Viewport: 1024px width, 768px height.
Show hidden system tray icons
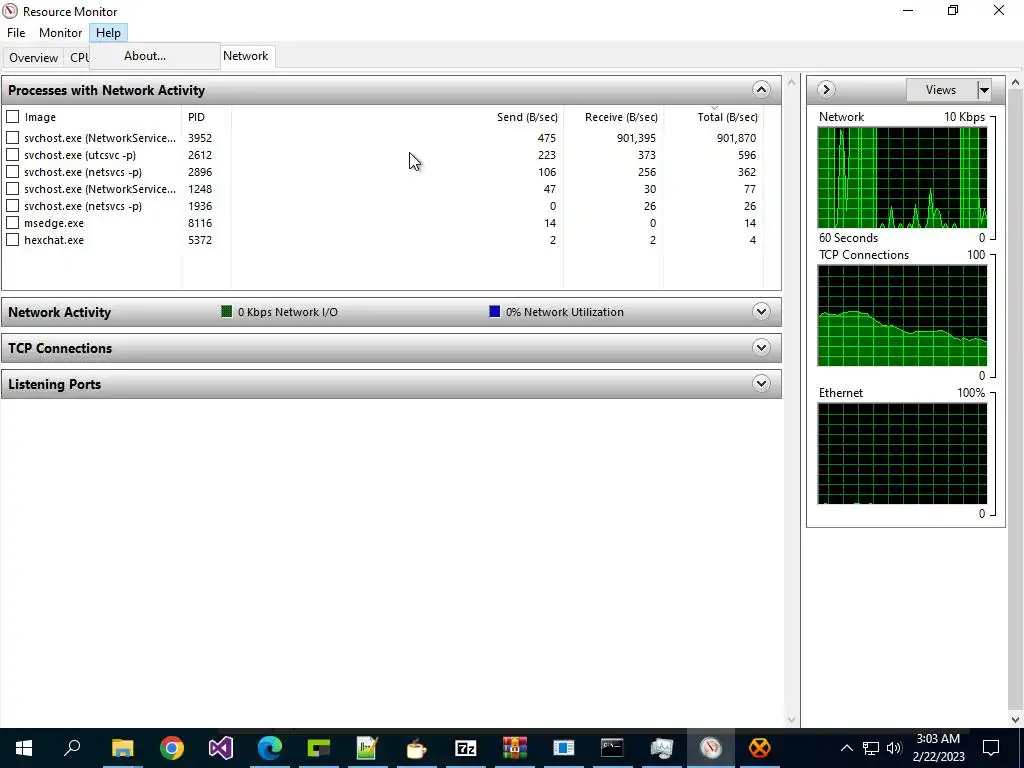[846, 748]
